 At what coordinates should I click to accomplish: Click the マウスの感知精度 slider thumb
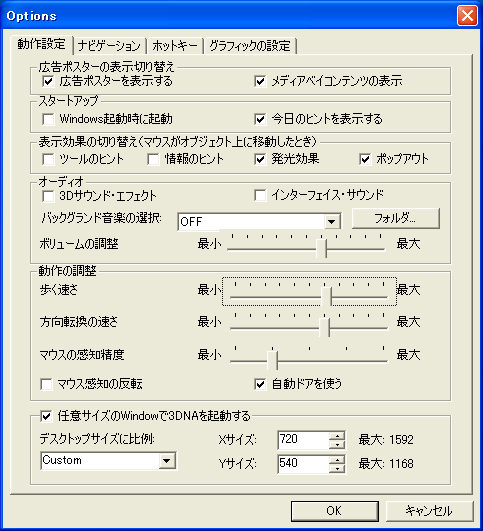[272, 360]
